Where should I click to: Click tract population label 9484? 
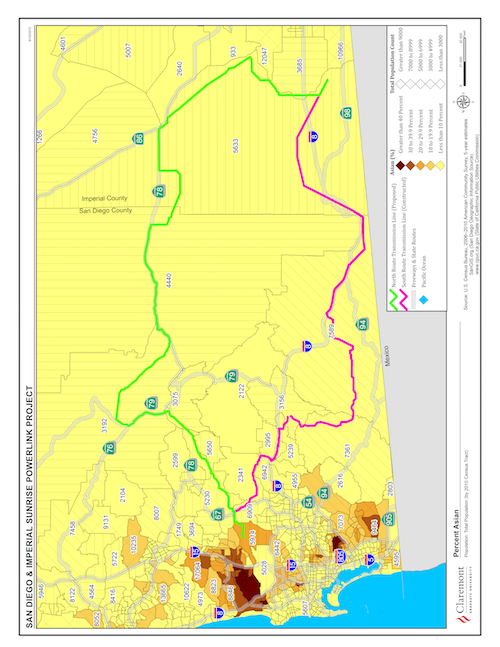tap(375, 529)
